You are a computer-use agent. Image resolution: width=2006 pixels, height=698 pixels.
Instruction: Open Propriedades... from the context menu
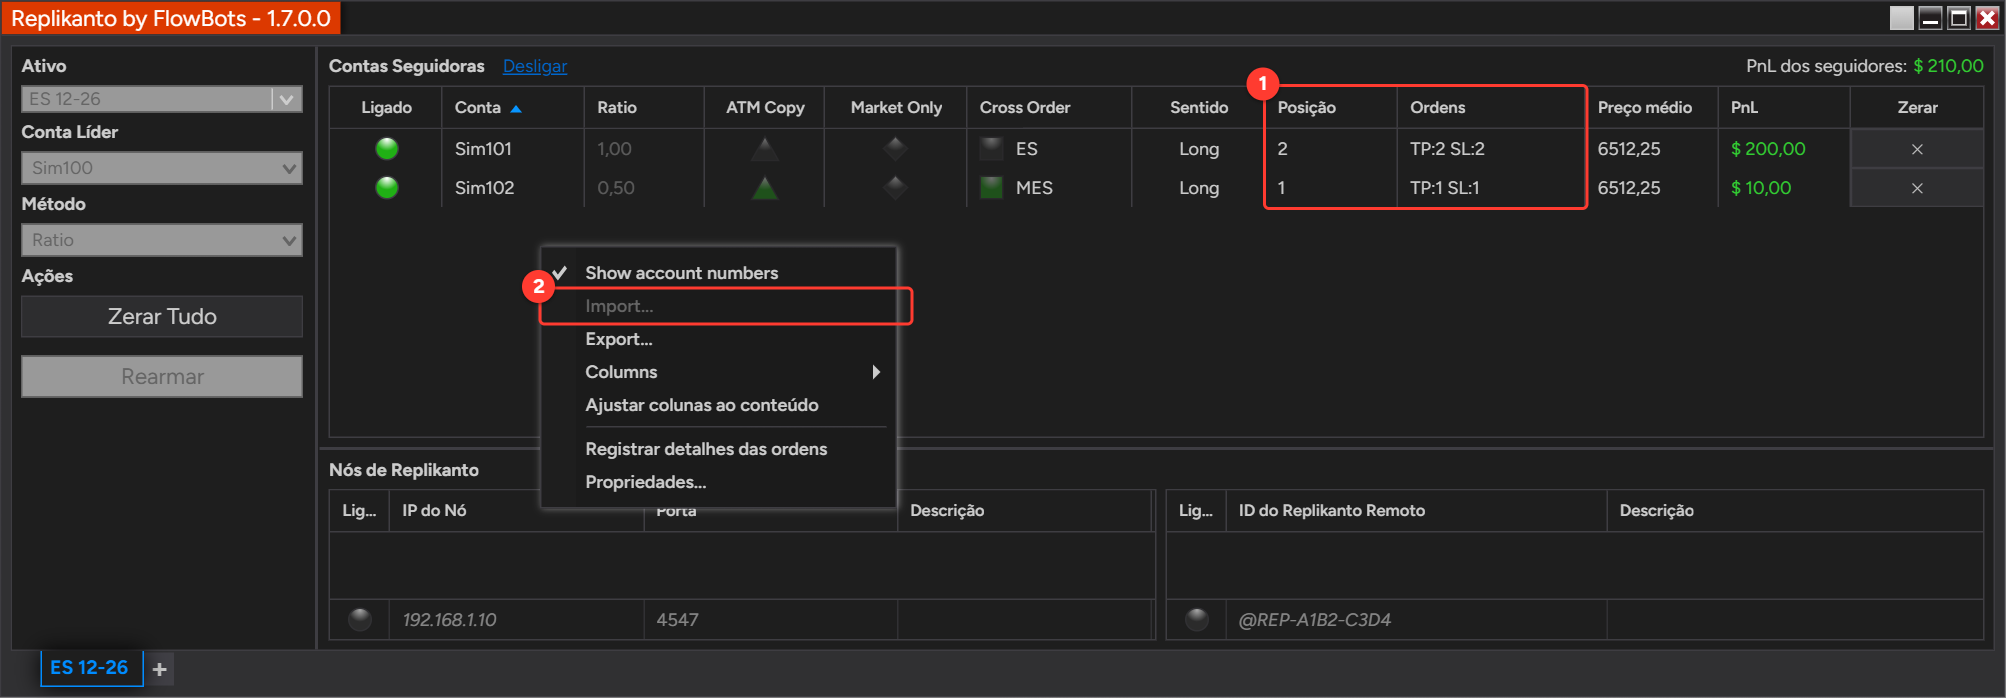pyautogui.click(x=718, y=482)
